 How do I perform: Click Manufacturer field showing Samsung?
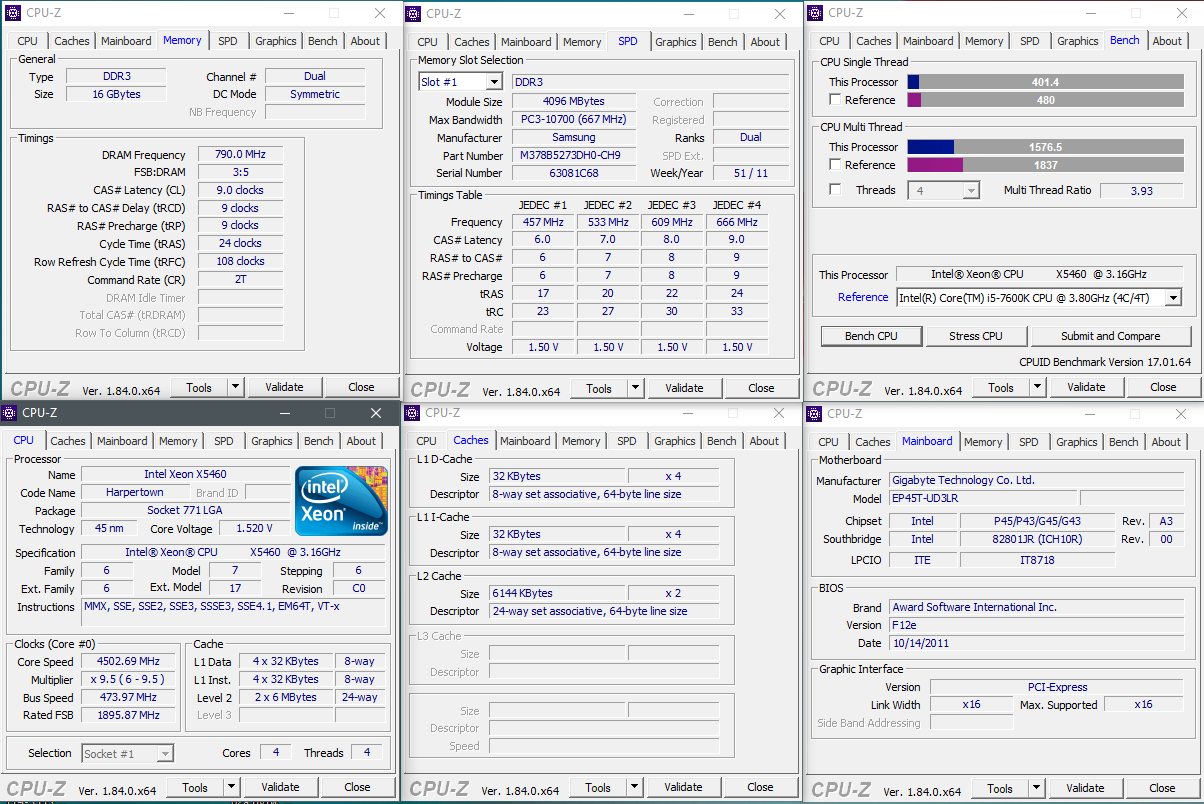[x=574, y=138]
